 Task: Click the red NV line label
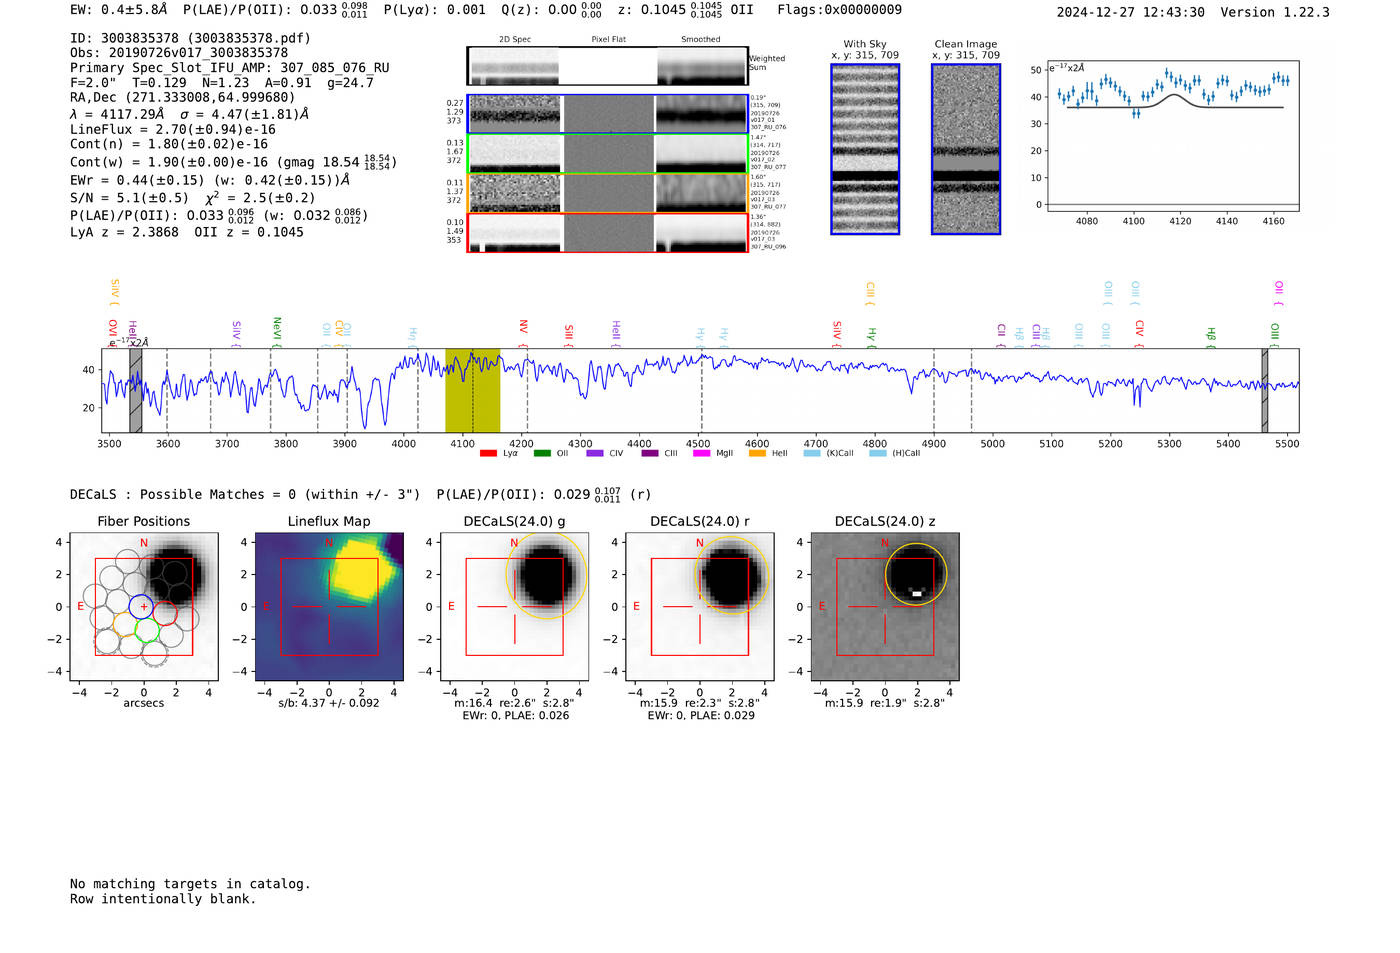click(523, 333)
